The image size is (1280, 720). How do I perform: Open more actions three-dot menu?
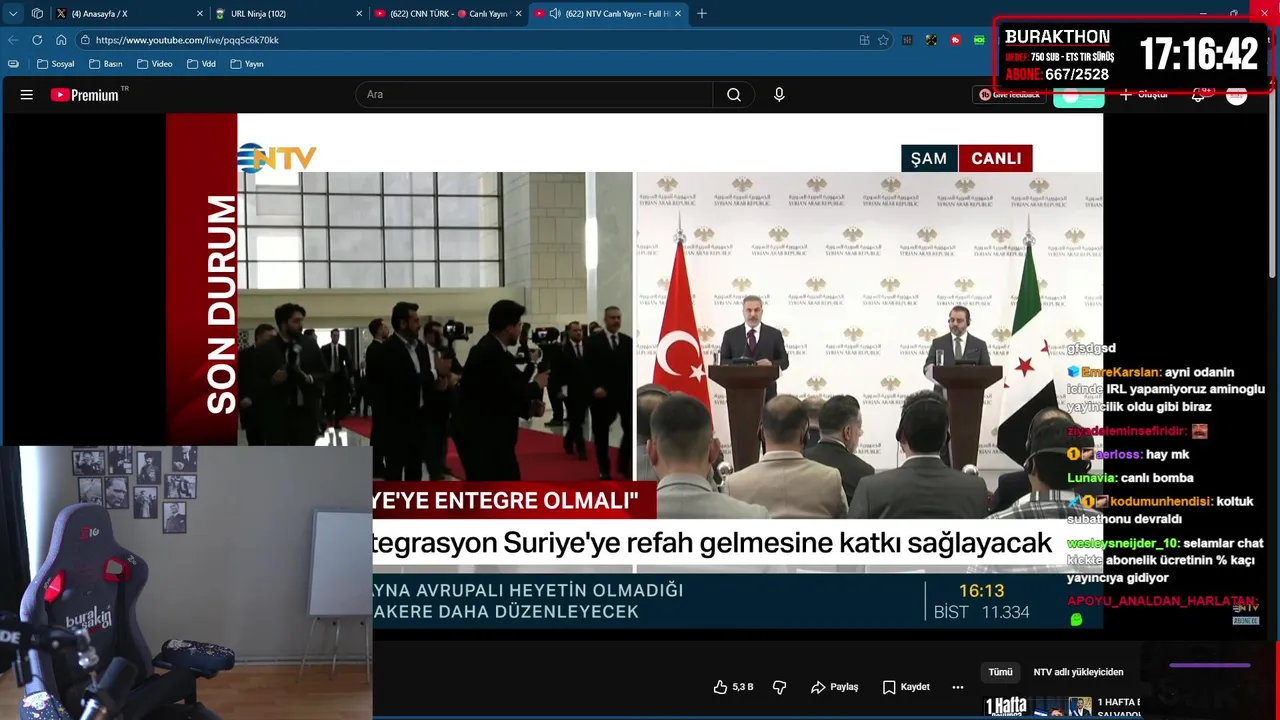(x=958, y=687)
